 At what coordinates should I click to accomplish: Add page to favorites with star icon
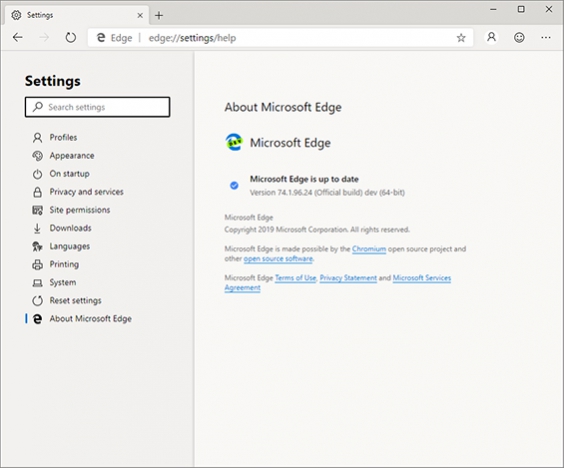click(x=461, y=38)
